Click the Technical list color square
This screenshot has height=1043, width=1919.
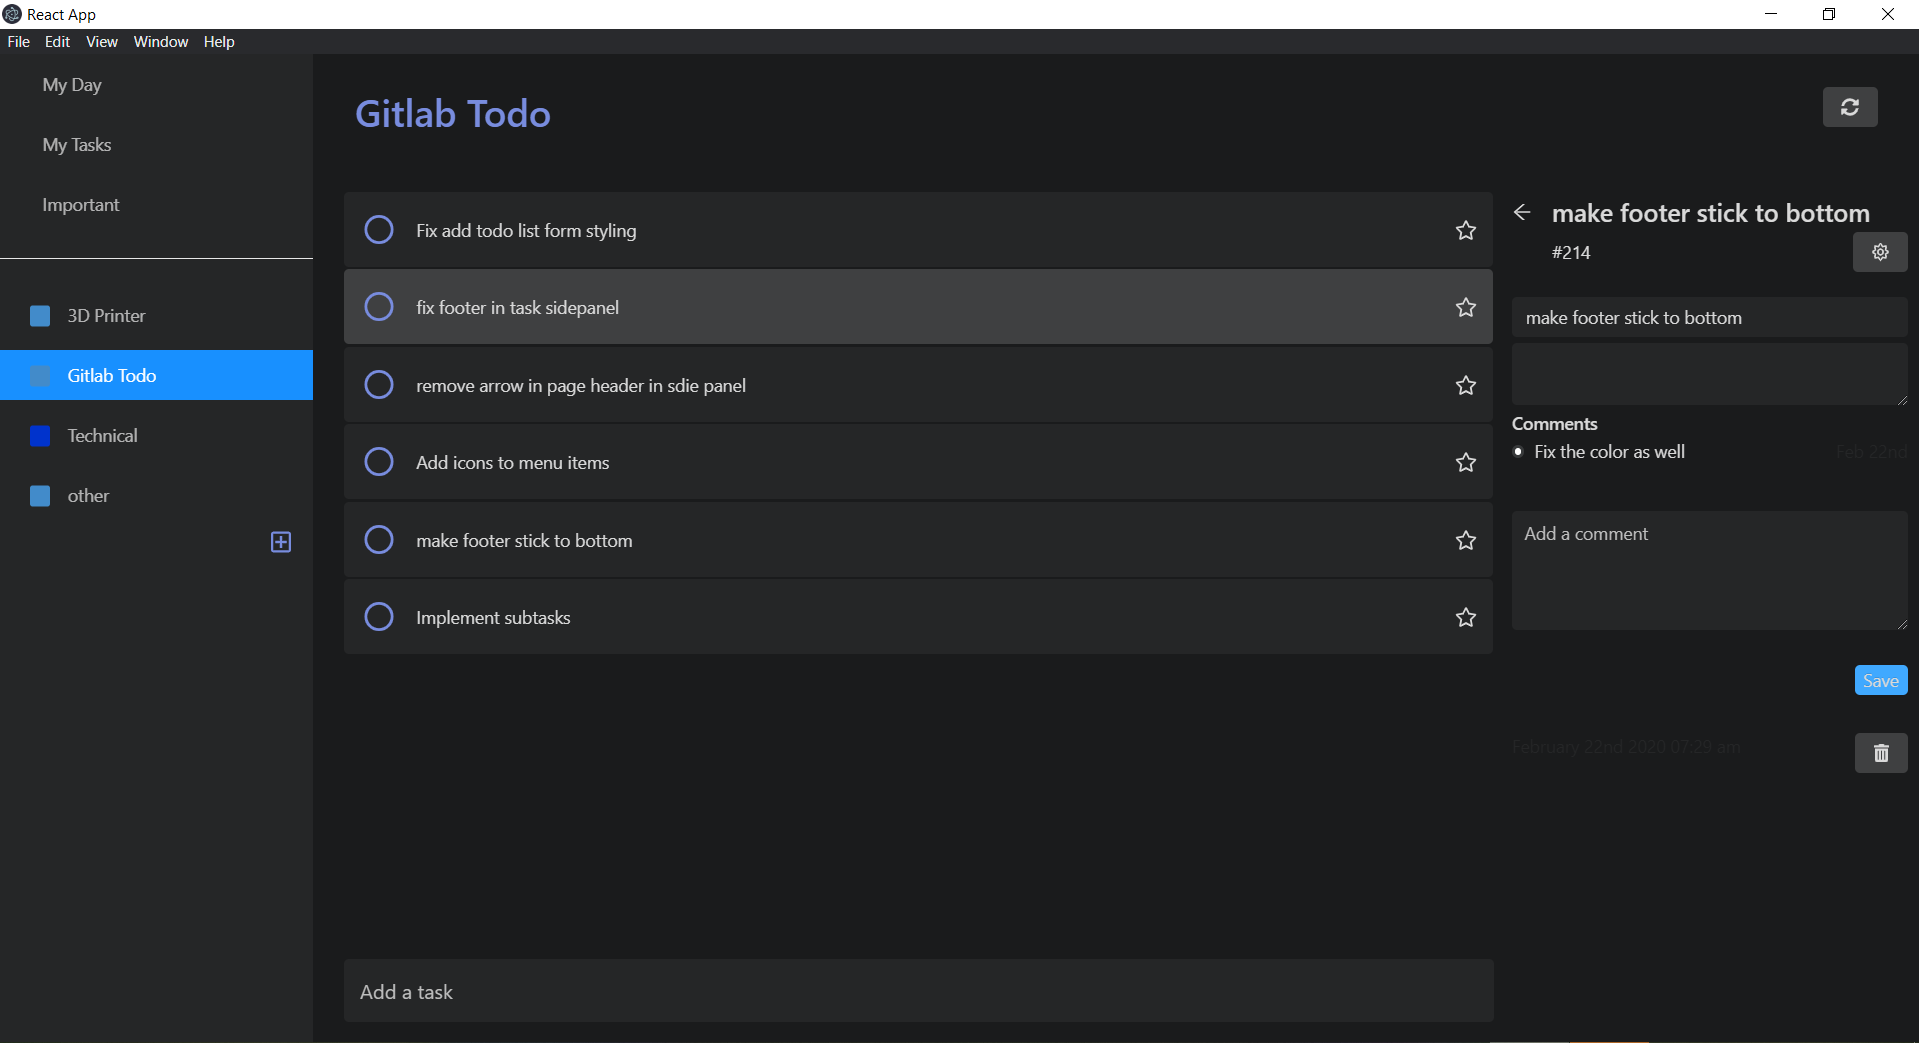(x=40, y=436)
